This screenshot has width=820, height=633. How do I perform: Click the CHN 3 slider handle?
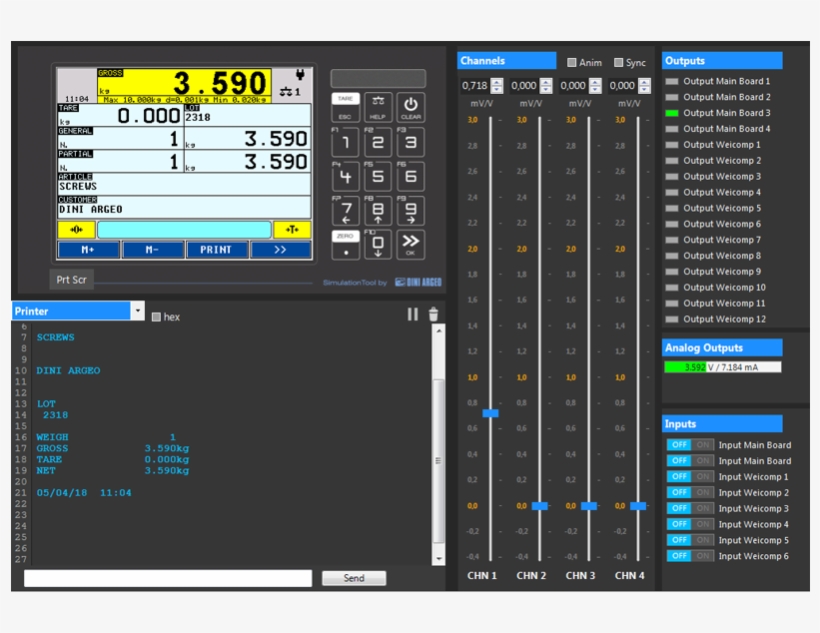(x=589, y=506)
